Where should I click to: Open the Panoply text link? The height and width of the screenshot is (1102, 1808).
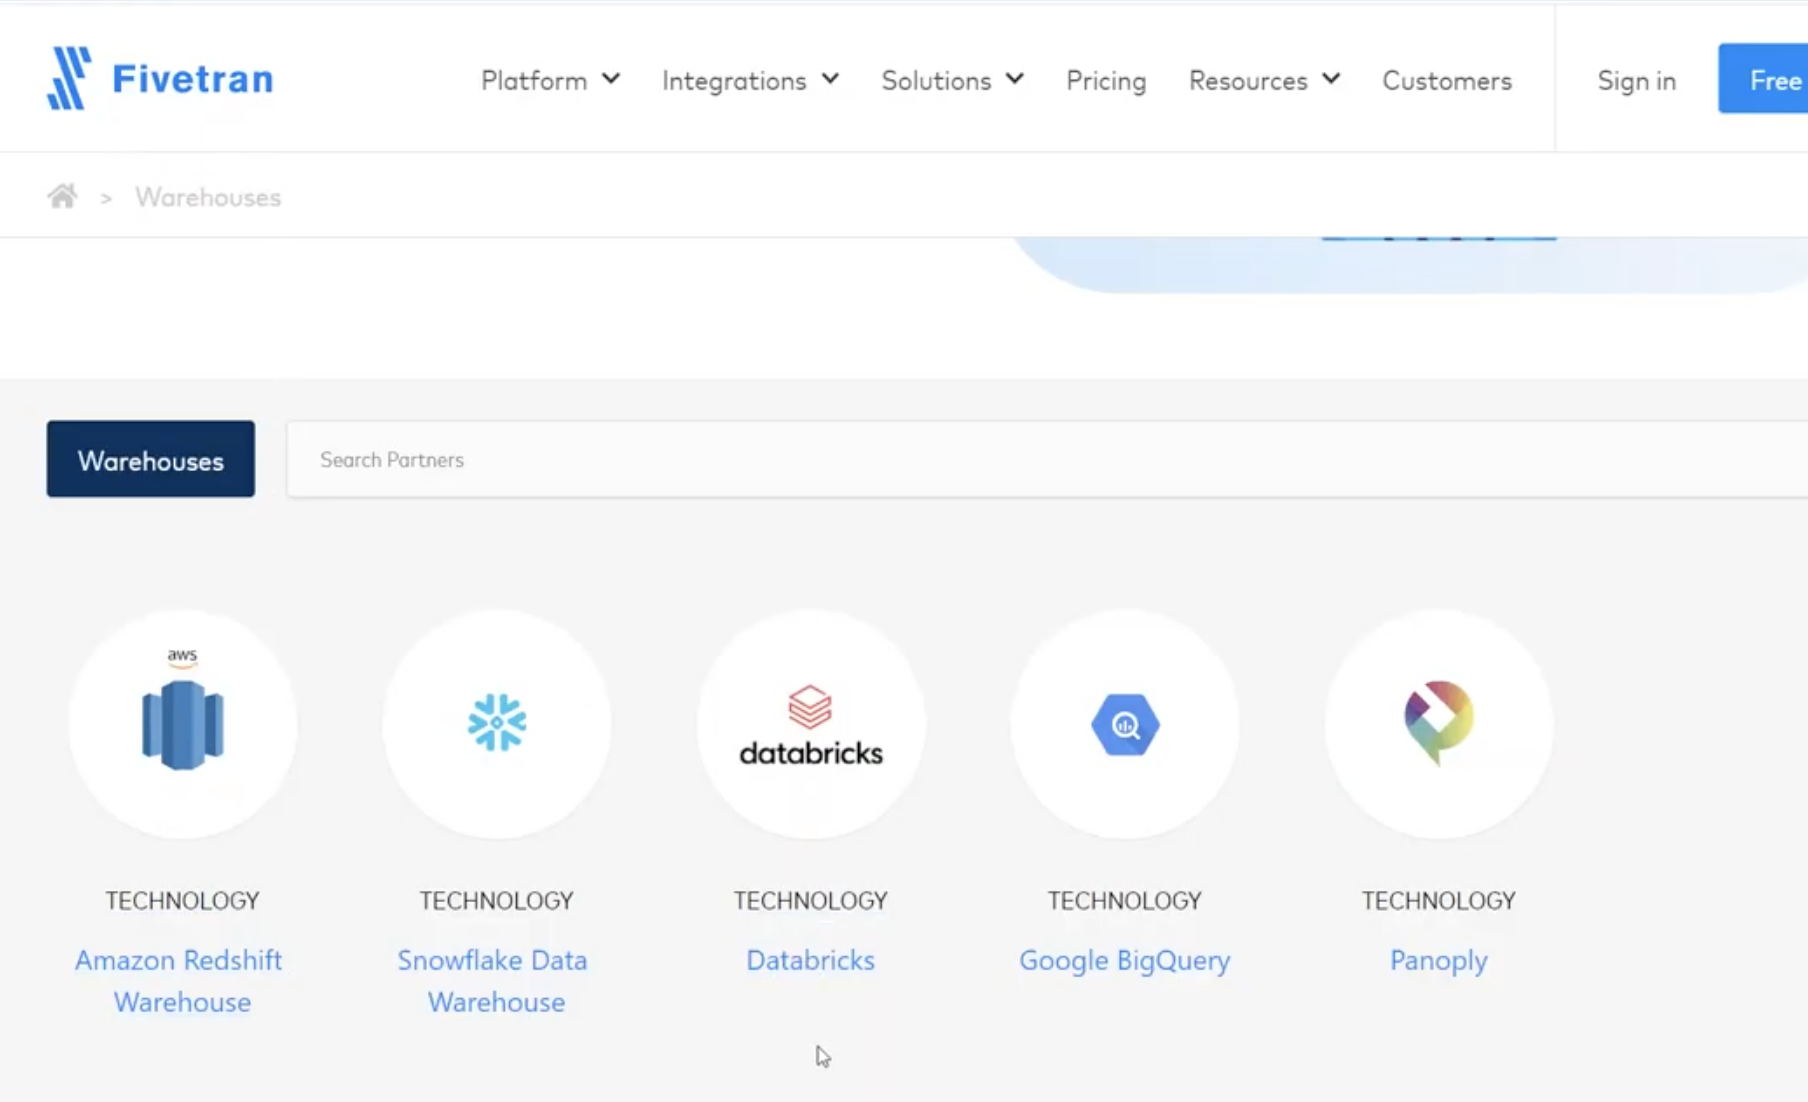1439,960
